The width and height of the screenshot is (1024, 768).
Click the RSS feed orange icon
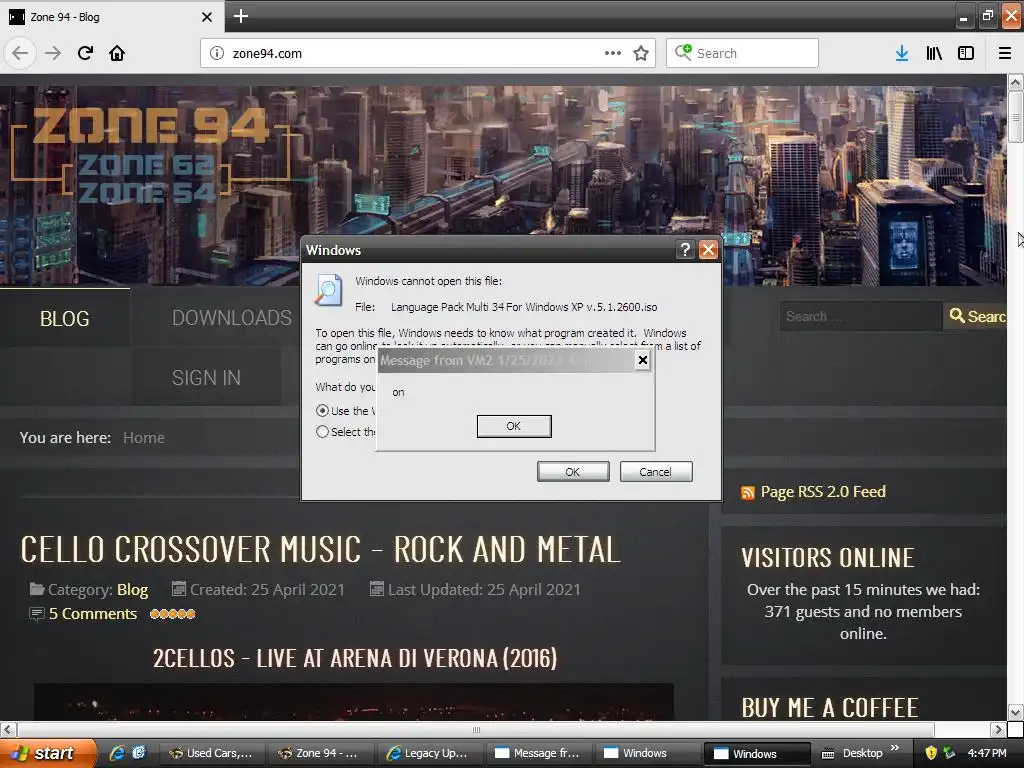point(748,492)
